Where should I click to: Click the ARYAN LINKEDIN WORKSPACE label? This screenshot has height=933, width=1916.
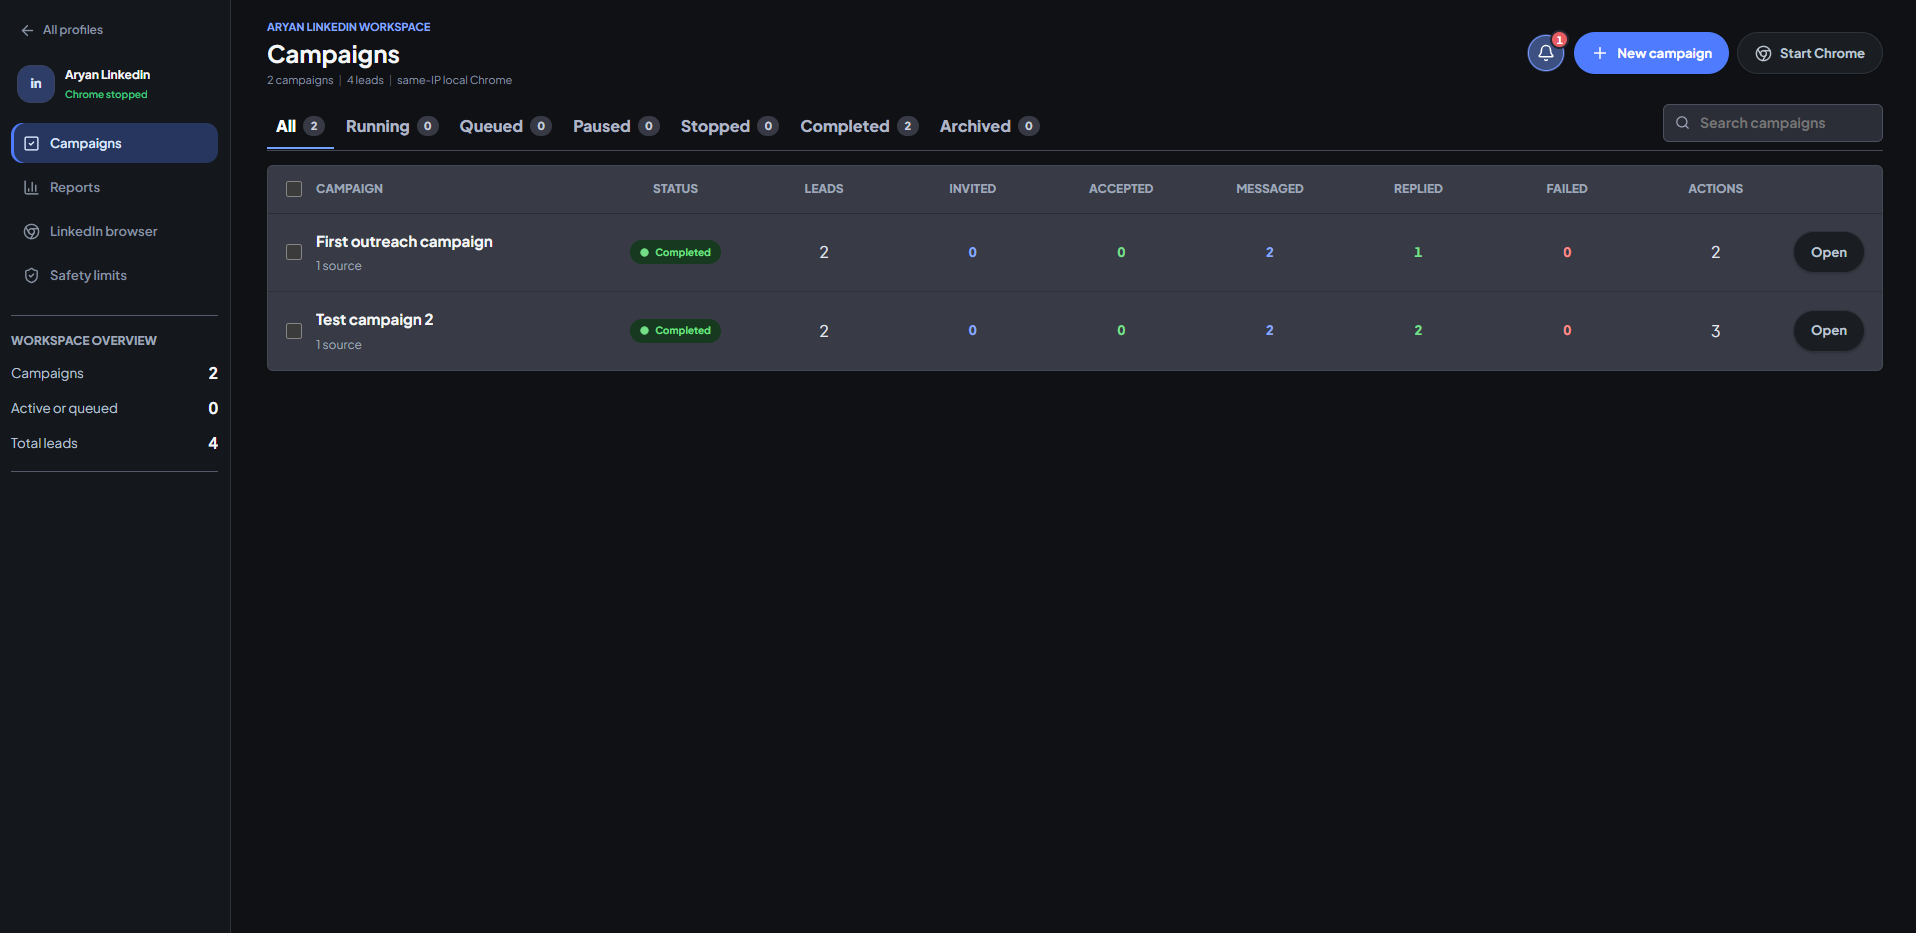(349, 27)
